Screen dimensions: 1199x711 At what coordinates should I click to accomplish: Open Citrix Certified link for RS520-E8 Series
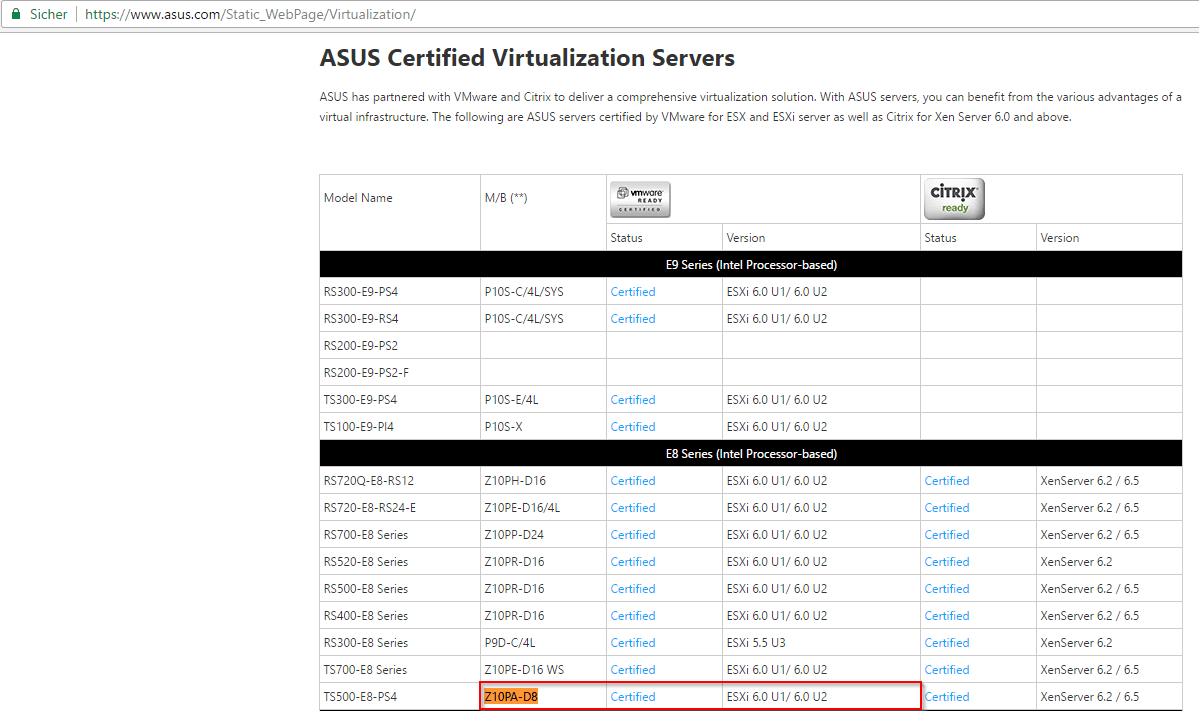tap(947, 561)
